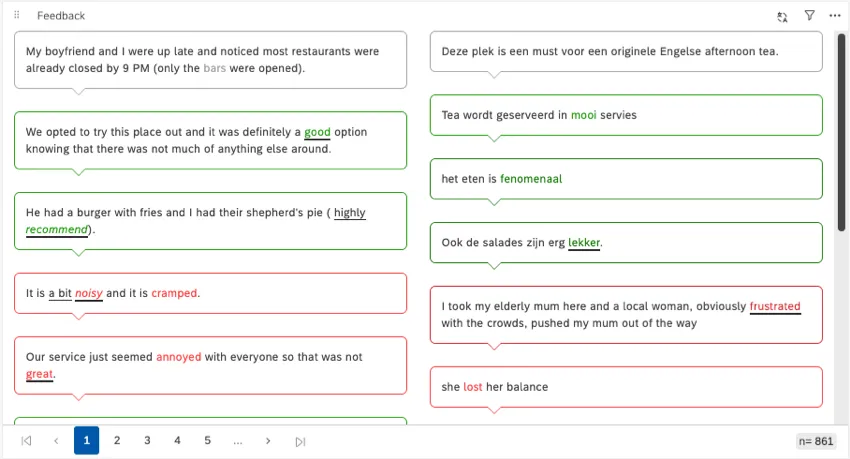Click the n= 861 count badge
This screenshot has width=850, height=459.
coord(815,441)
